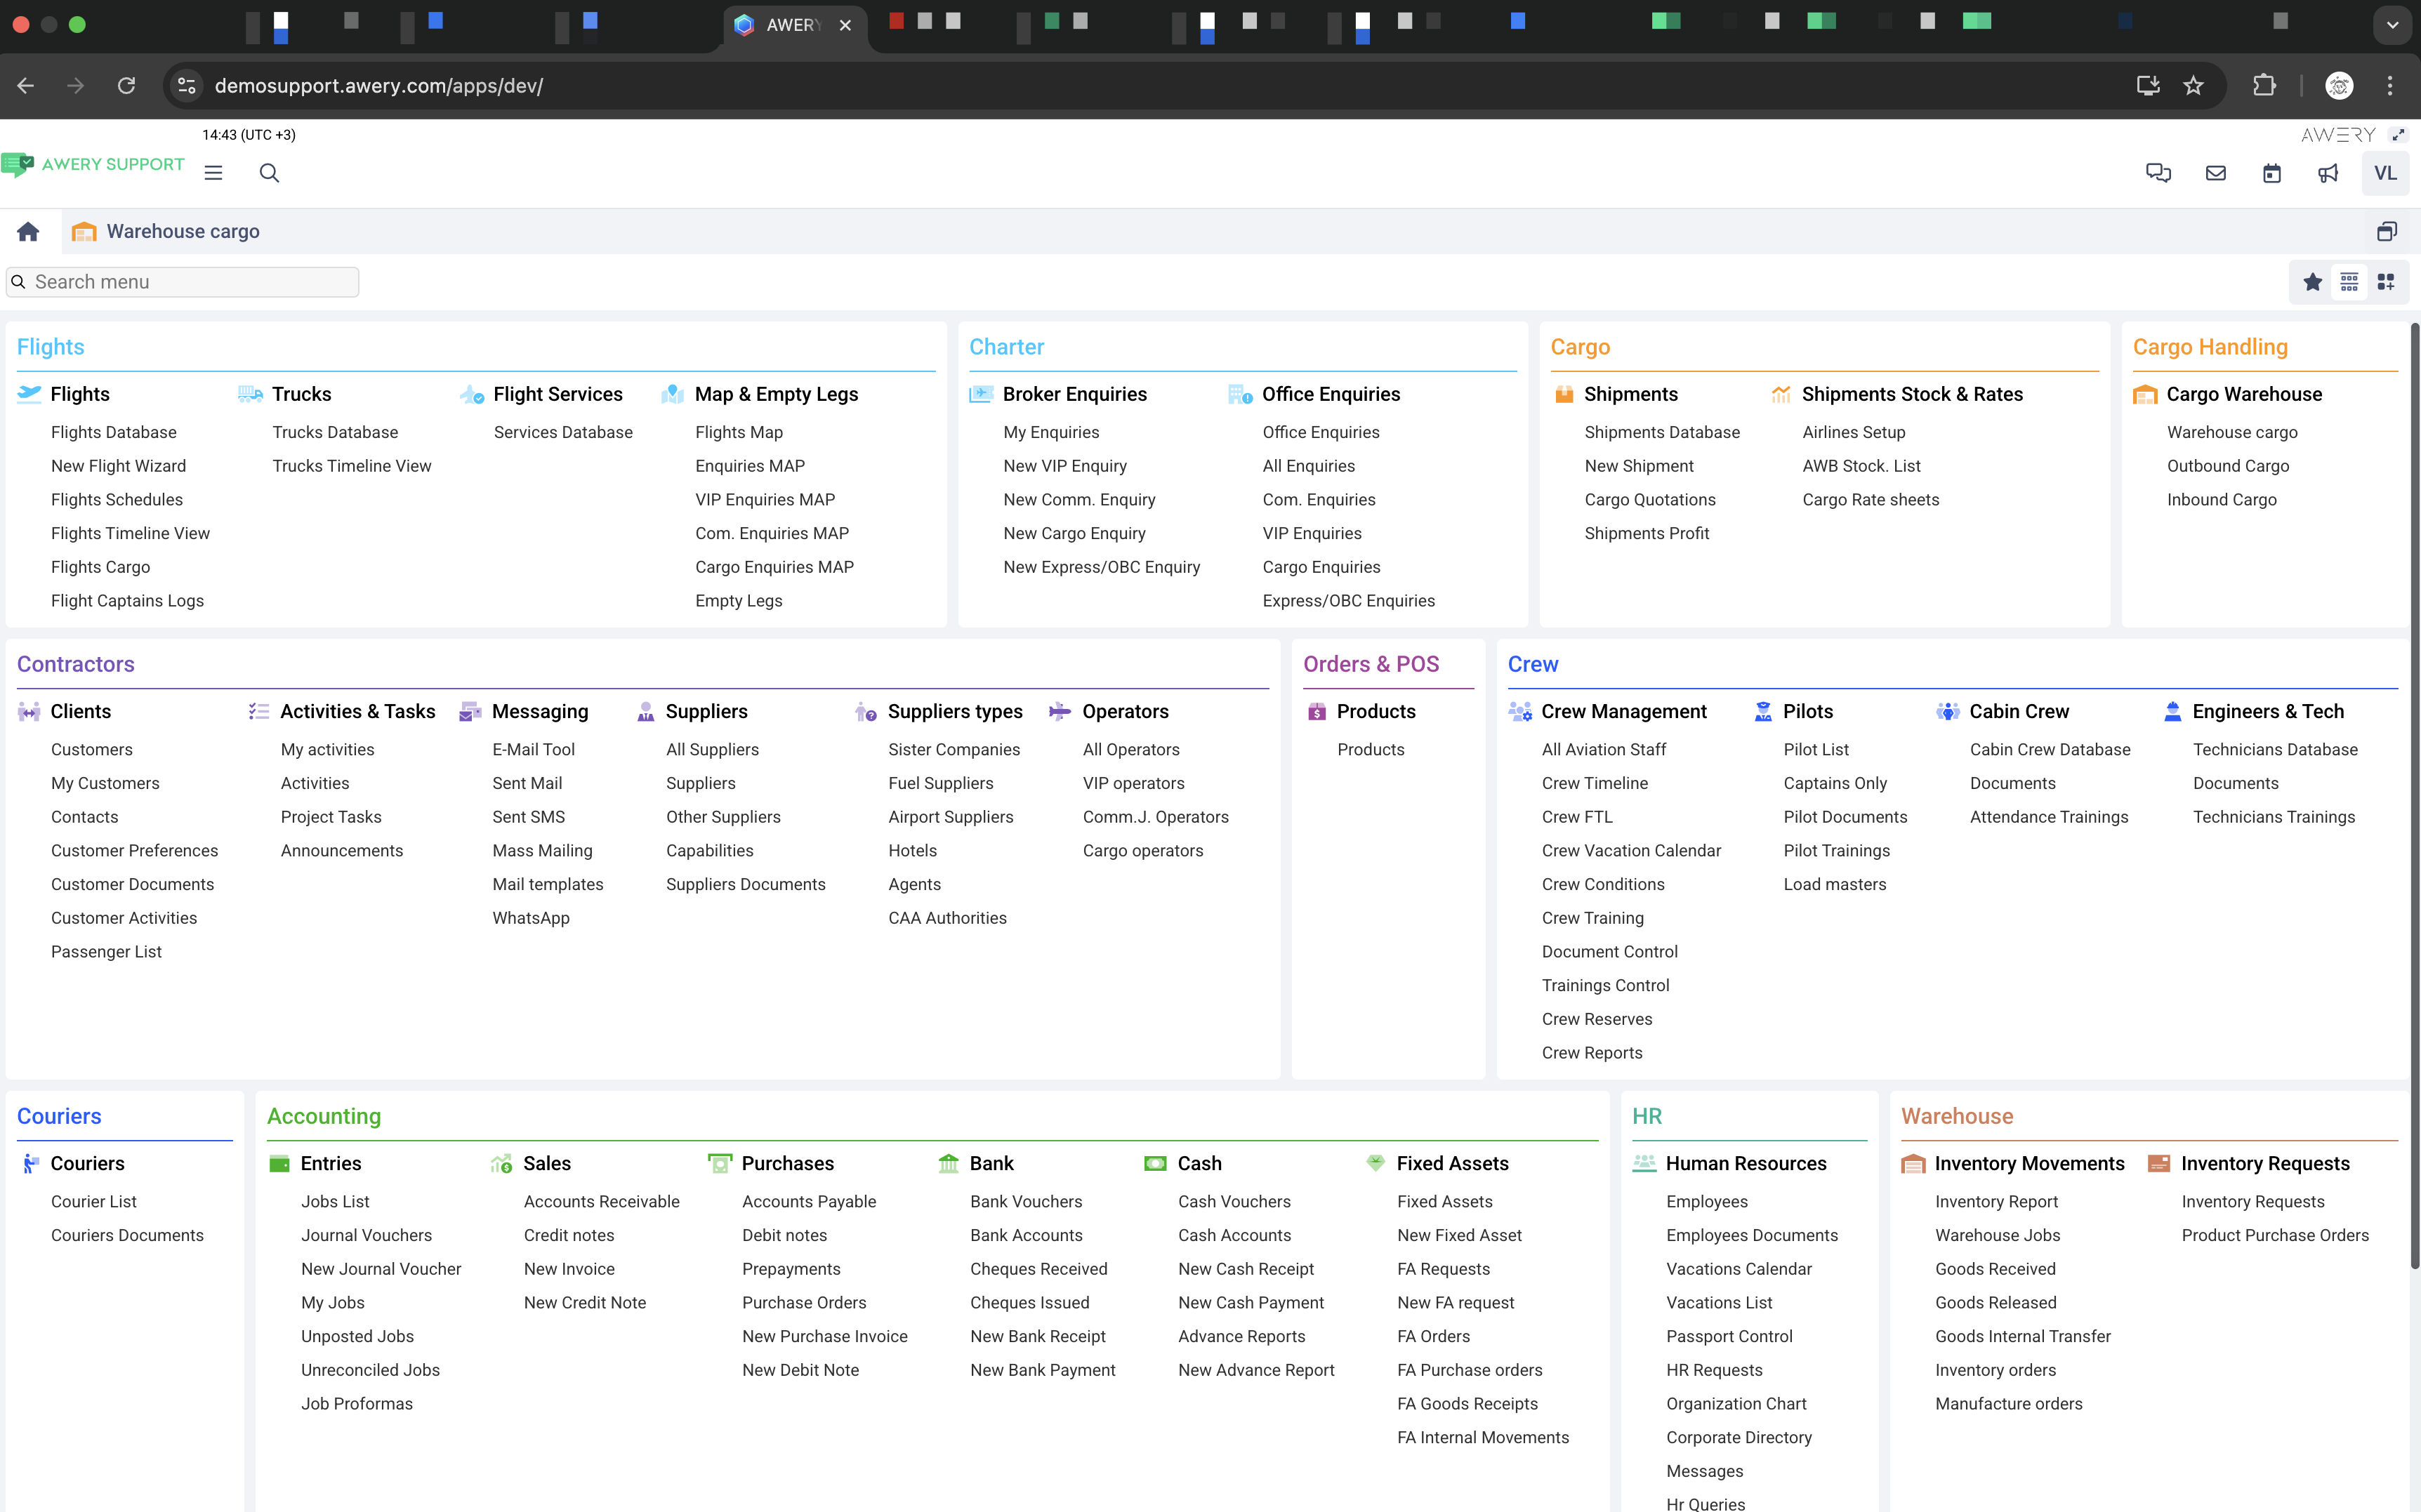Toggle the AWERY fullscreen expand arrow
This screenshot has width=2421, height=1512.
(x=2398, y=135)
